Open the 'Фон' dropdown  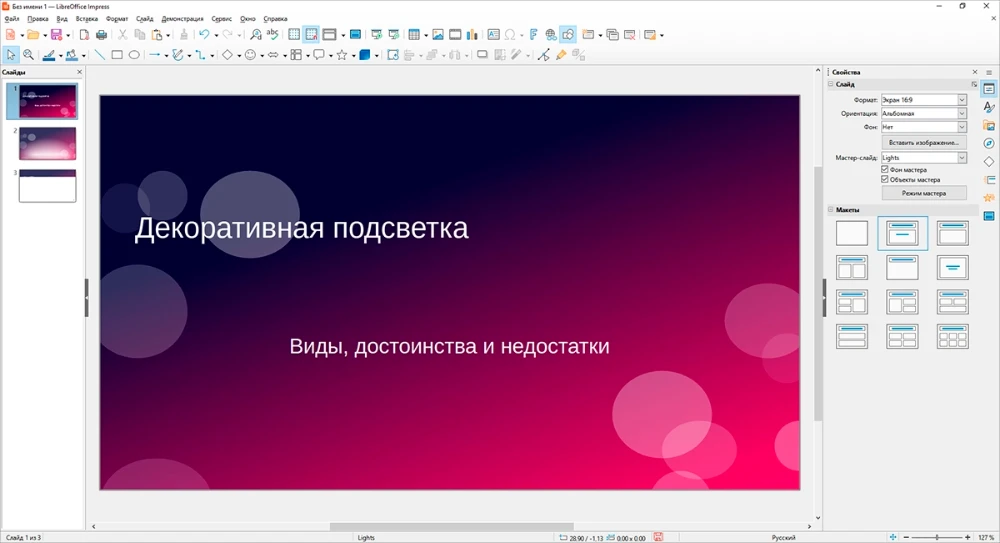[x=923, y=127]
